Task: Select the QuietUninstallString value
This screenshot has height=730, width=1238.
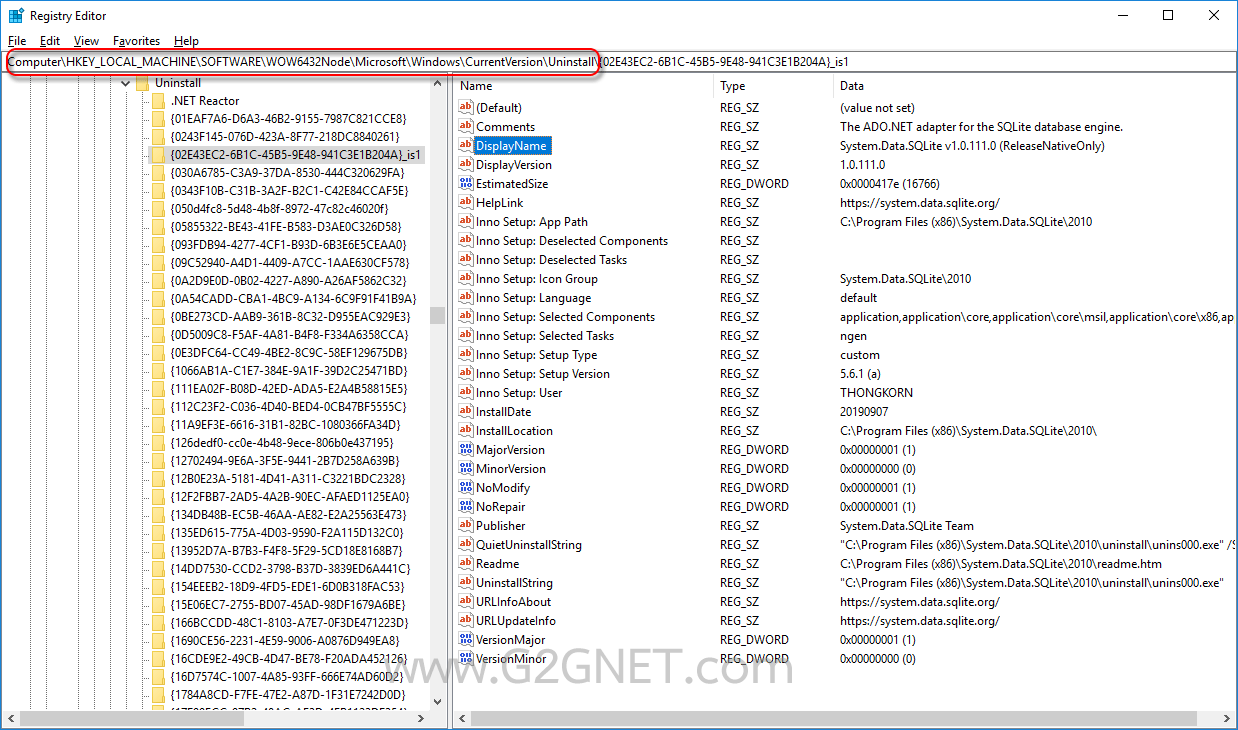Action: tap(529, 544)
